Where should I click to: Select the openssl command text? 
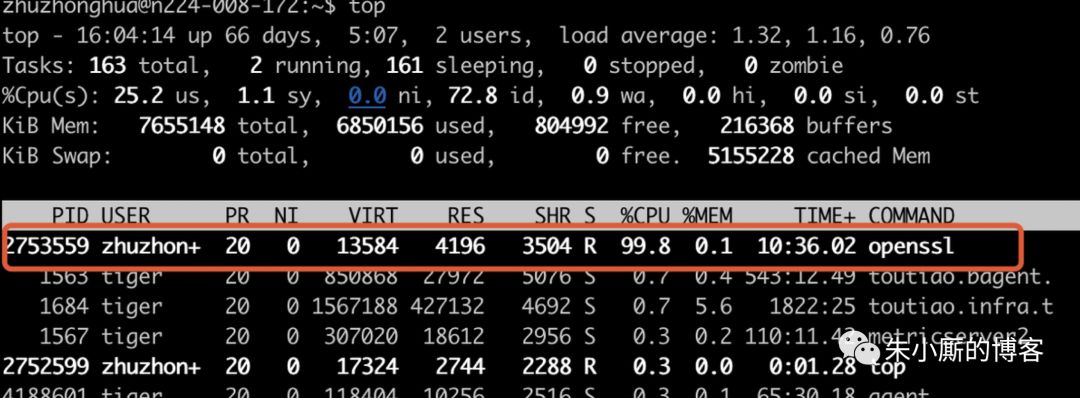pyautogui.click(x=911, y=247)
